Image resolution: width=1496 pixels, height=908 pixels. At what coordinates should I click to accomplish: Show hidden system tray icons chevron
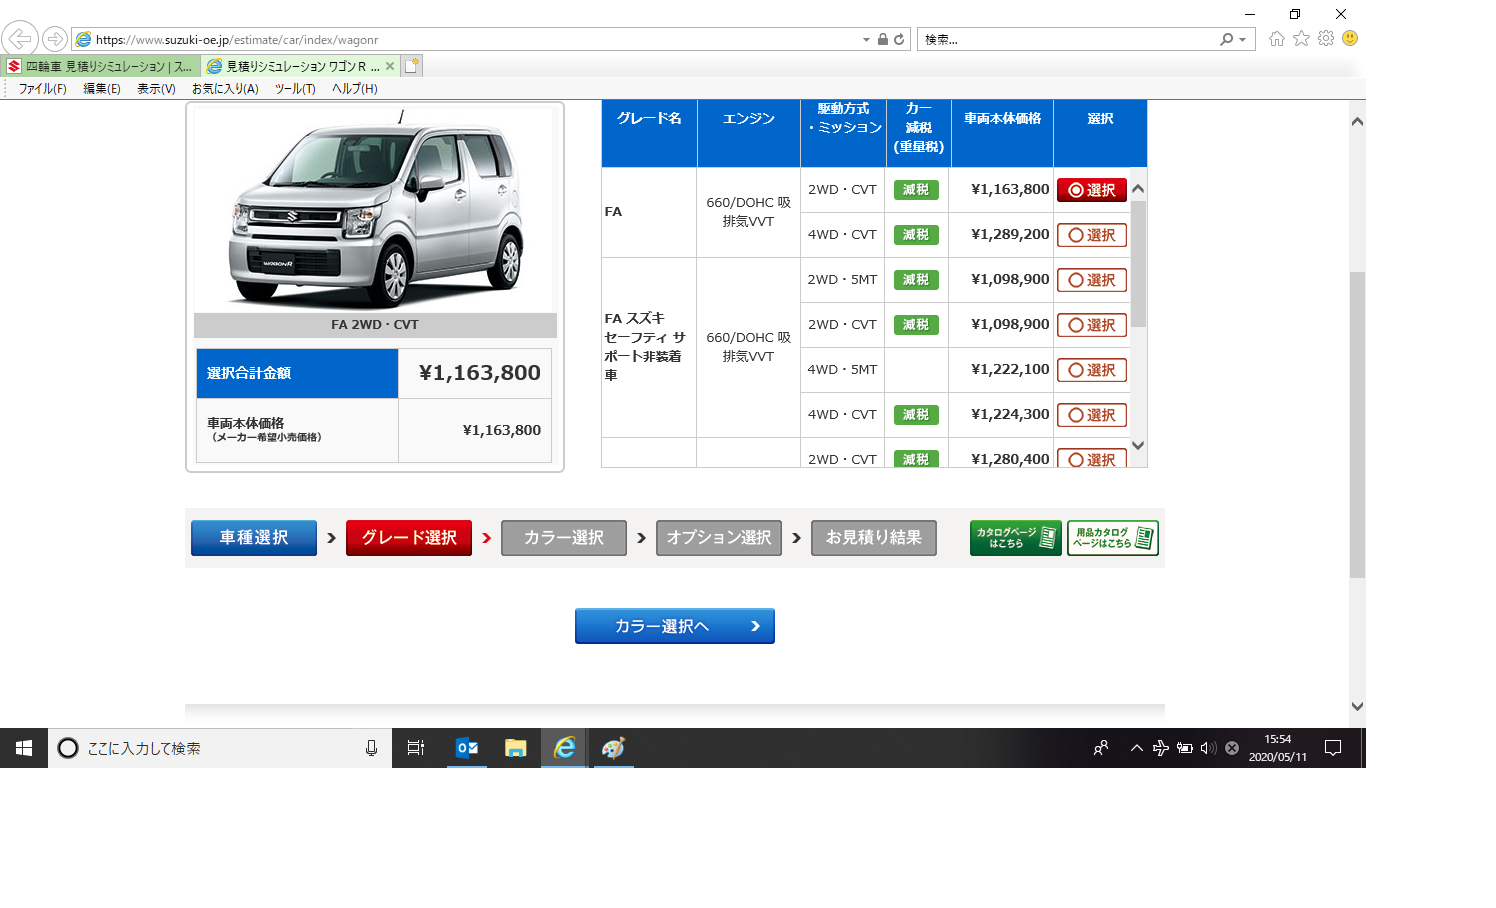click(1137, 748)
